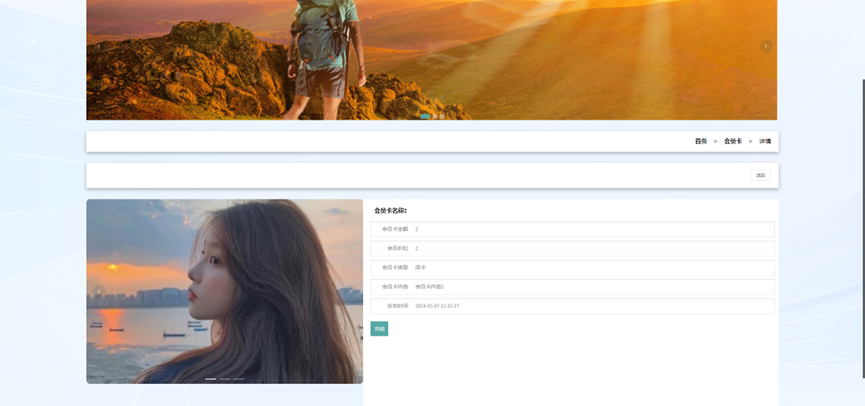
Task: Show next member card photo
Action: [x=350, y=291]
